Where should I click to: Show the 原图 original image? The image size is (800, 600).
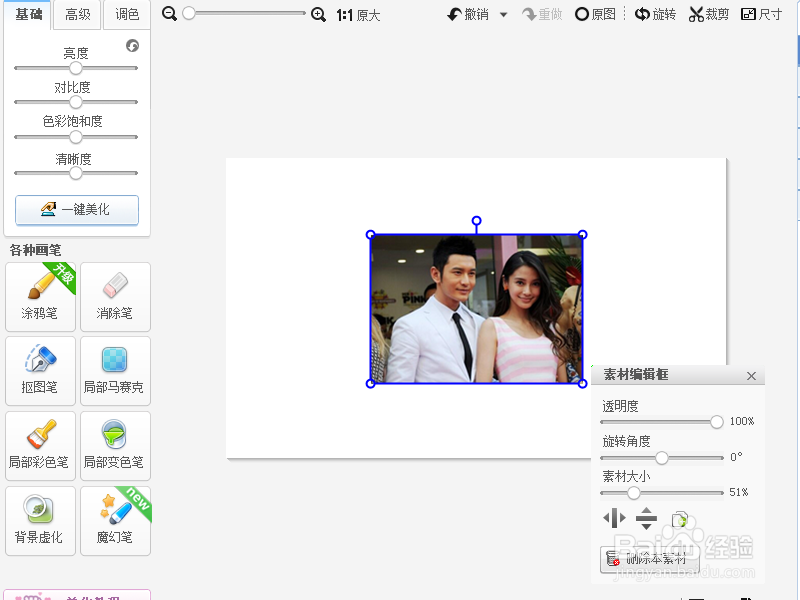point(595,14)
